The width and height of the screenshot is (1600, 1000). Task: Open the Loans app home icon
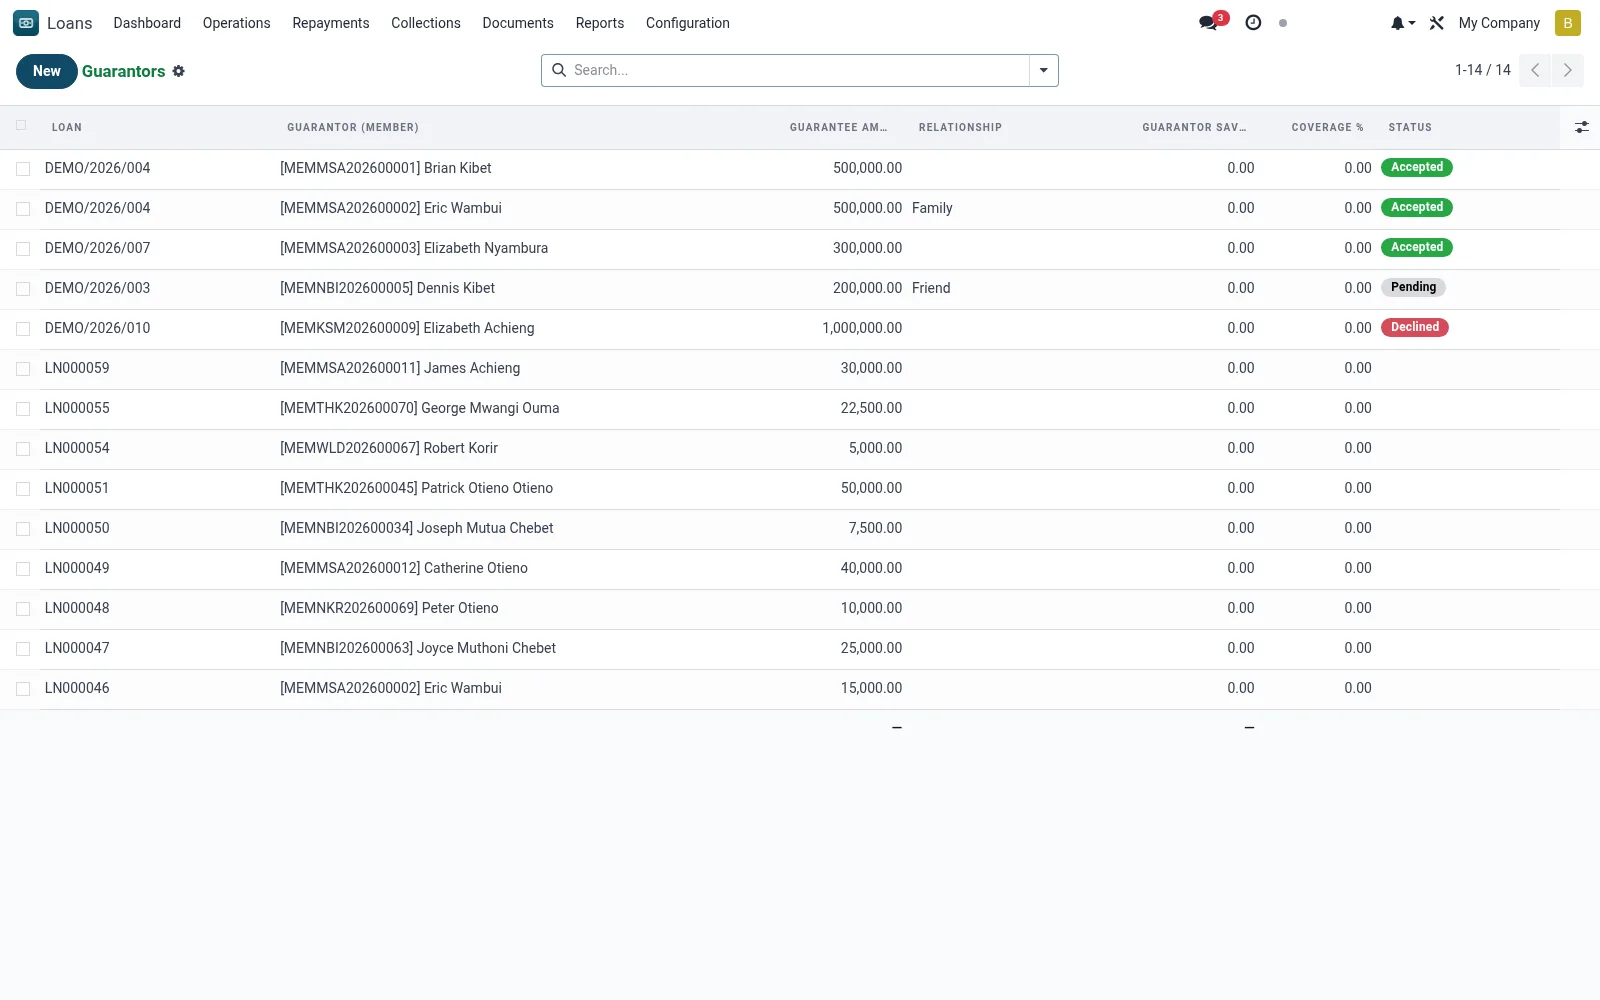(26, 23)
